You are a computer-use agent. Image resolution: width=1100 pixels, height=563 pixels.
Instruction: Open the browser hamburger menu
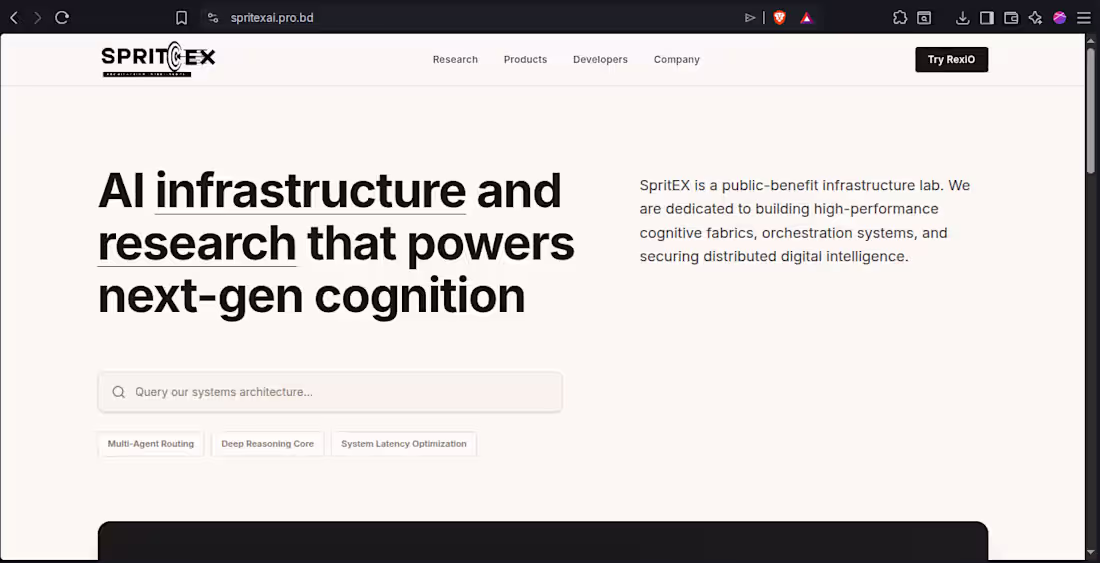(1084, 18)
